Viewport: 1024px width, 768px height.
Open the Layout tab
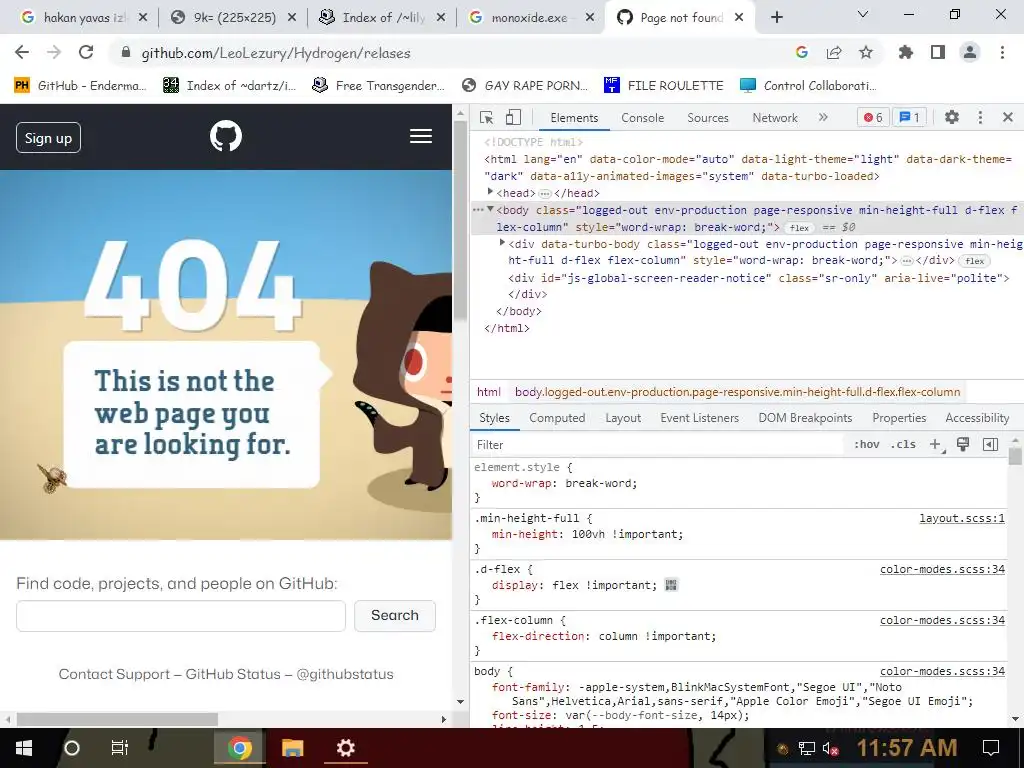[x=623, y=418]
